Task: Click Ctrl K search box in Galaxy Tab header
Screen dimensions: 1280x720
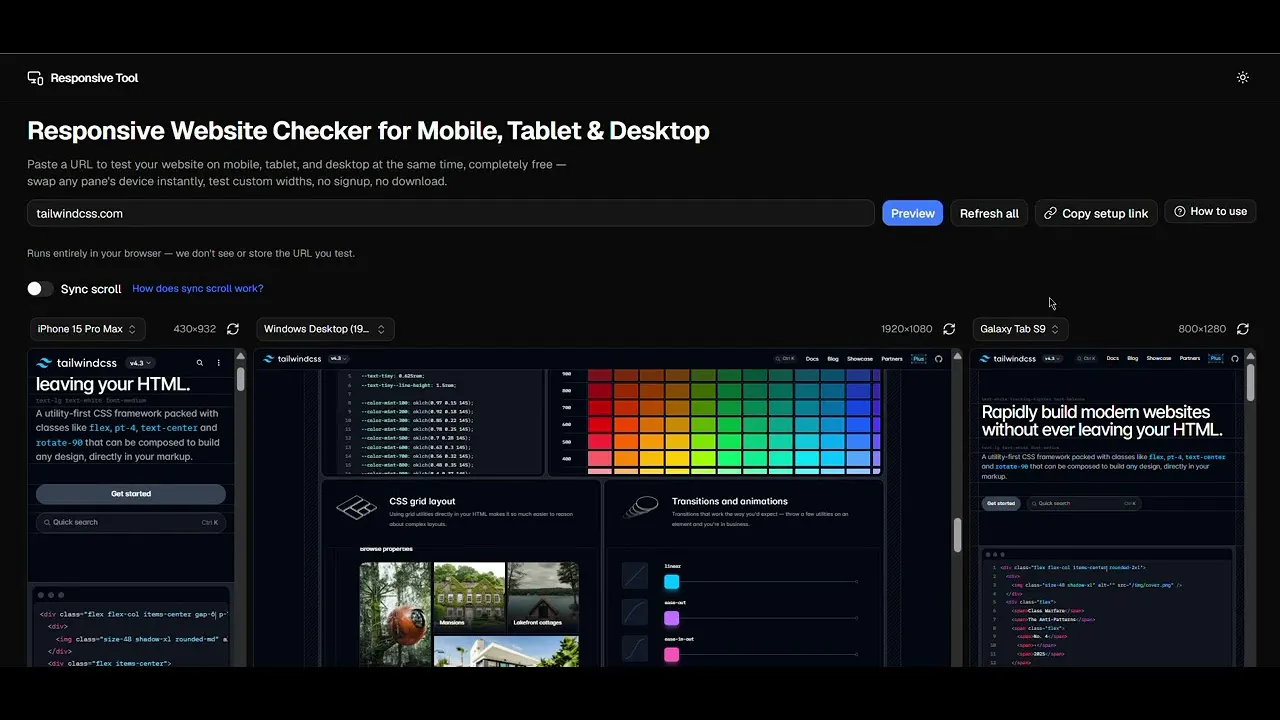Action: pyautogui.click(x=1086, y=358)
